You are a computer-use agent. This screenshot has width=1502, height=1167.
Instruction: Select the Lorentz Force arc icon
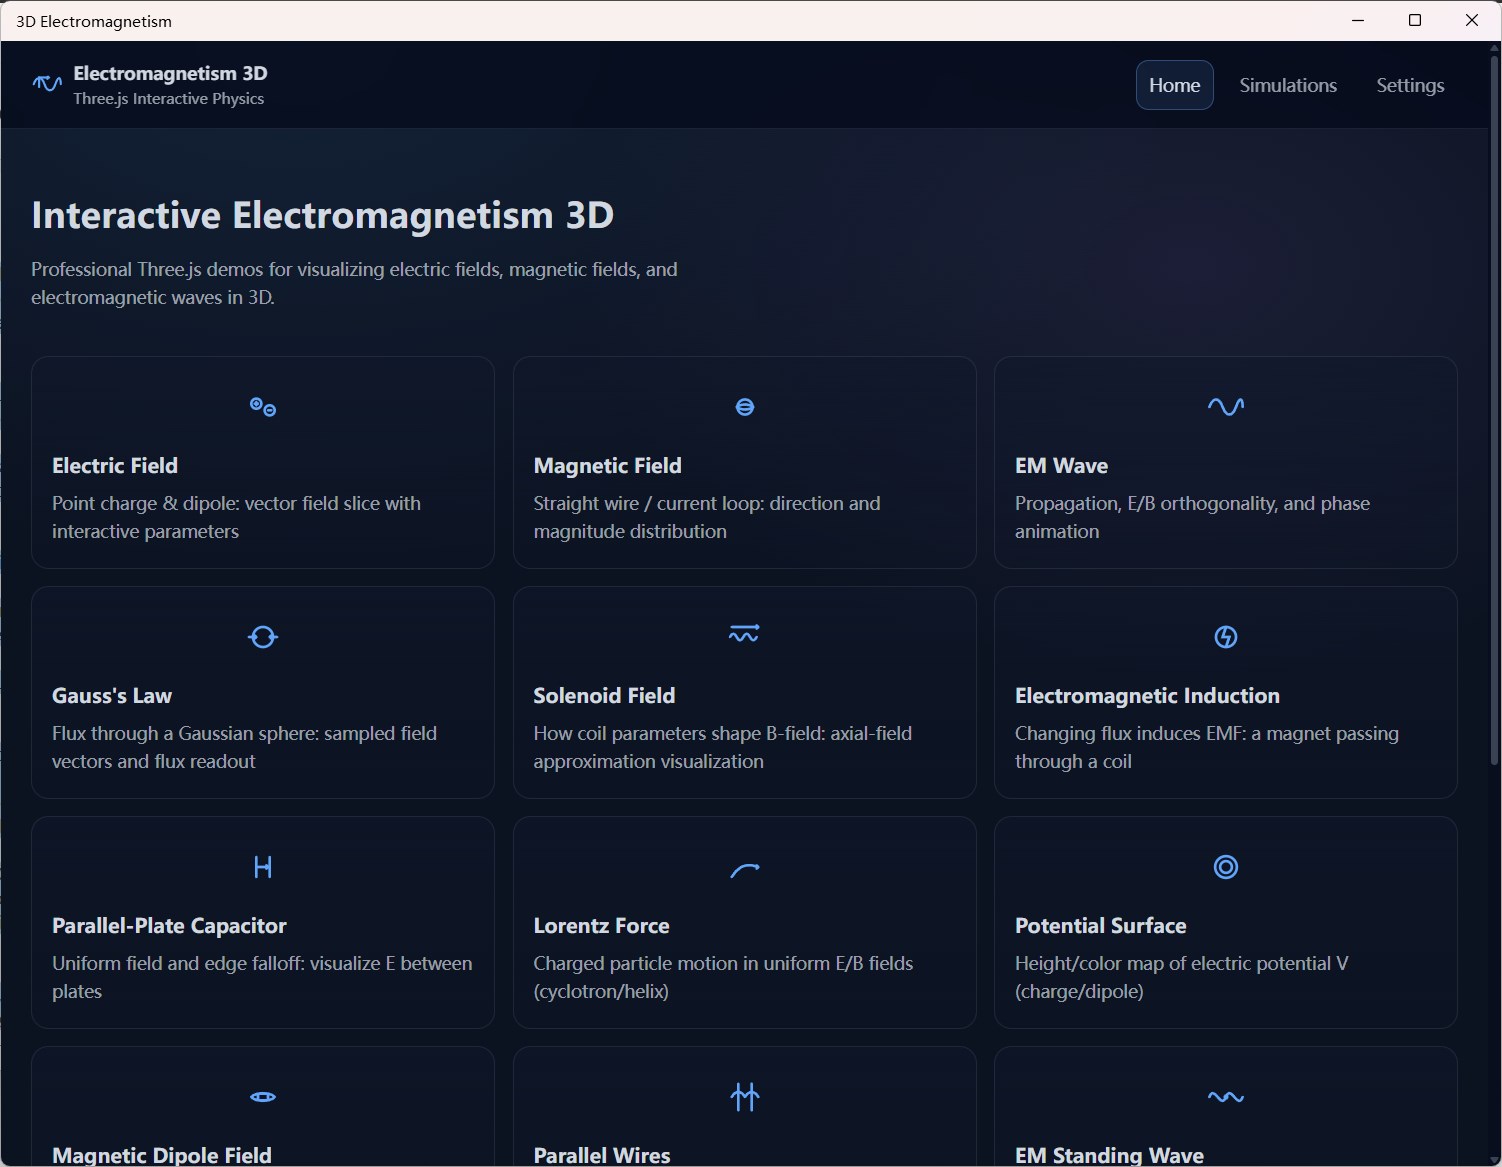[744, 869]
